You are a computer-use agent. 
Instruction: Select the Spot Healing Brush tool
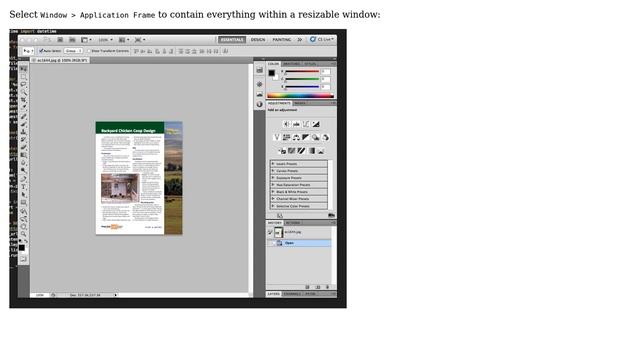coord(24,116)
